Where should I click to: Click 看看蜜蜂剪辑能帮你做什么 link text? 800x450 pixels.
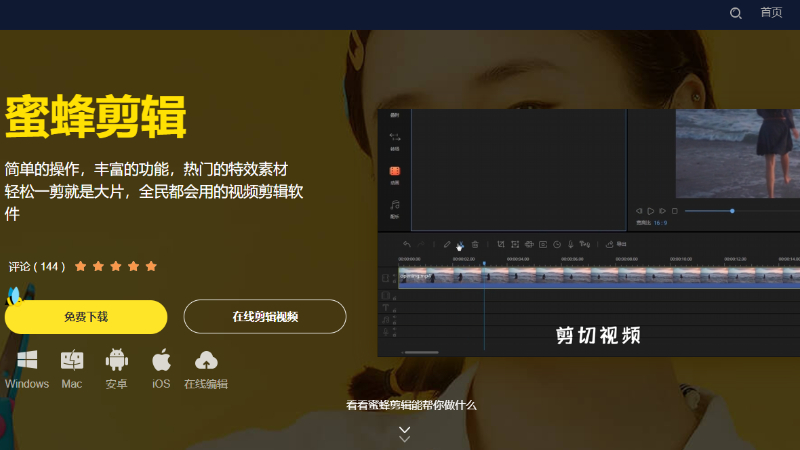(x=411, y=405)
